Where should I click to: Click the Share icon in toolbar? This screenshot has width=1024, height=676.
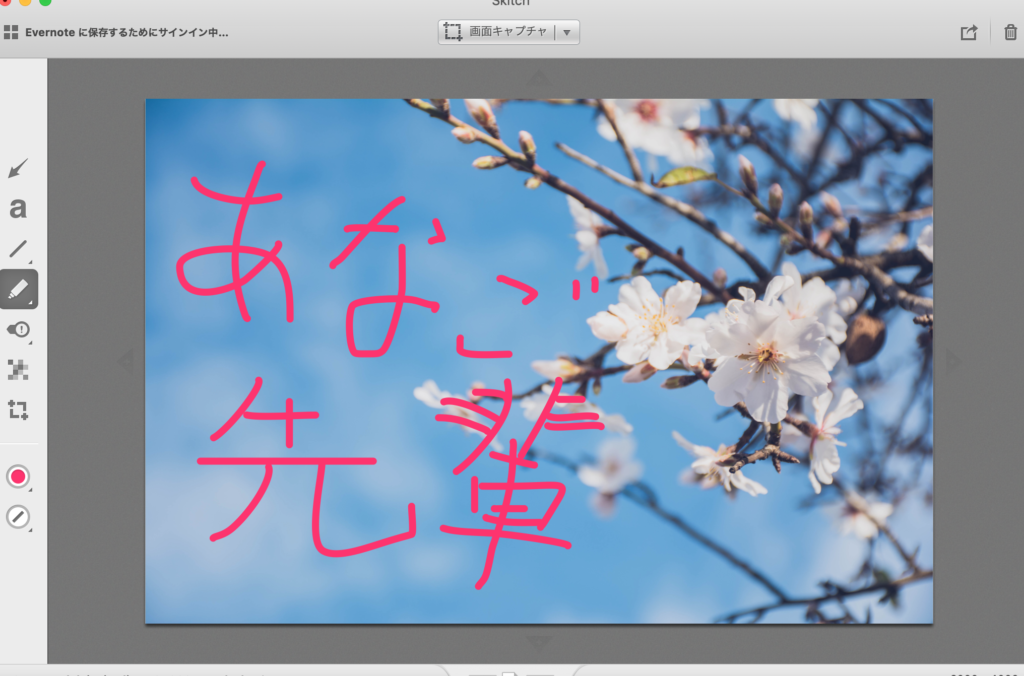click(968, 32)
